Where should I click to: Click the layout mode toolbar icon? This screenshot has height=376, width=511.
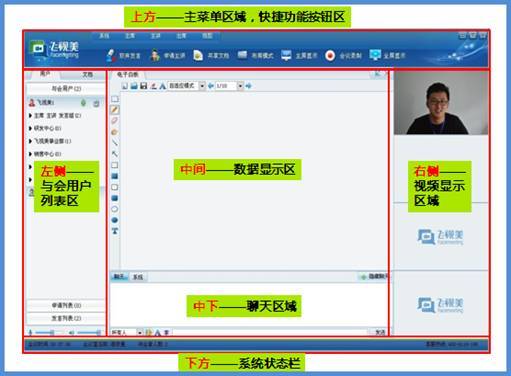(242, 55)
